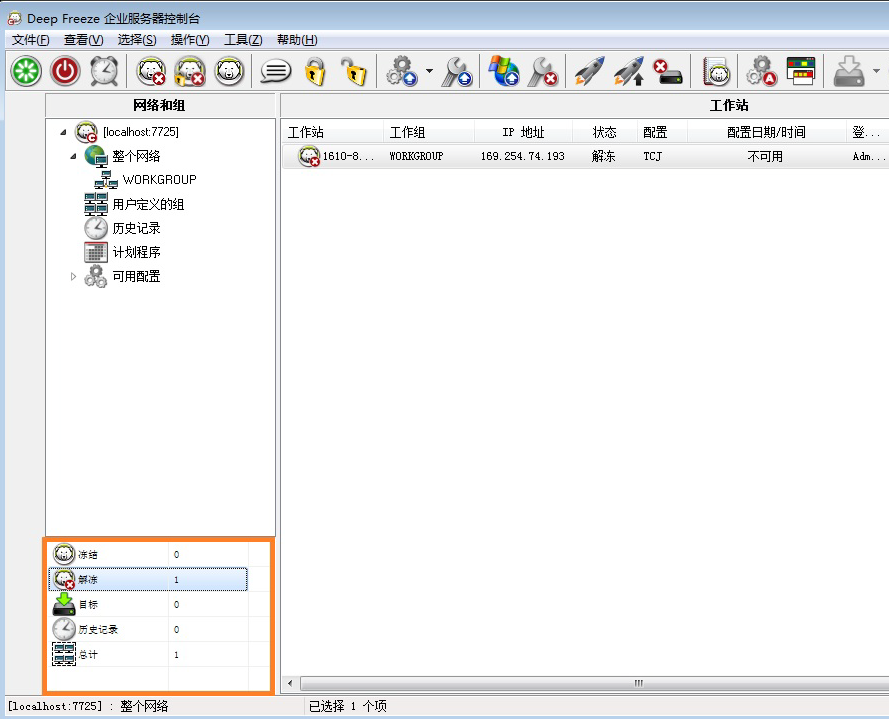This screenshot has width=889, height=719.
Task: Click the 不可用 date cell
Action: click(765, 157)
